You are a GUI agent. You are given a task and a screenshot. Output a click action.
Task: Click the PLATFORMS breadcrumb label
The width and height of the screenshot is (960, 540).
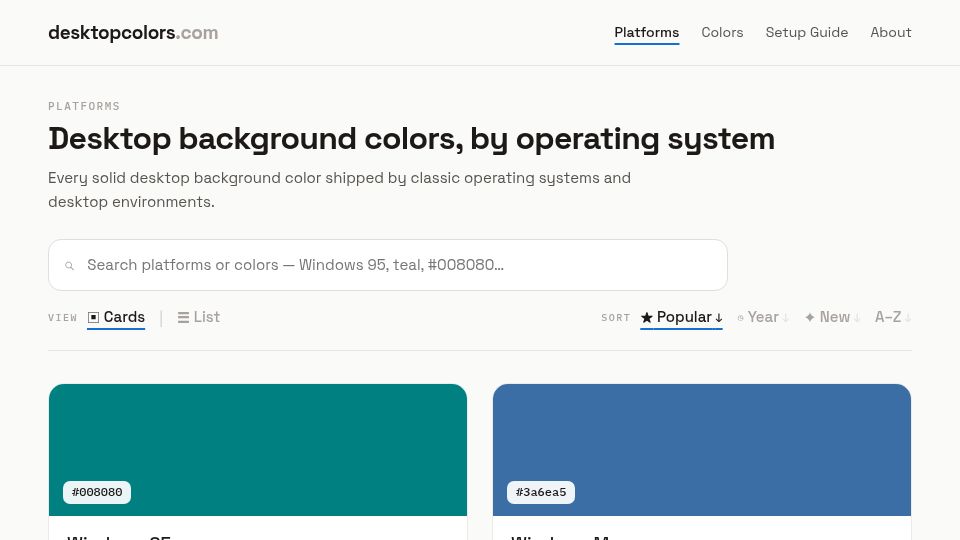(84, 107)
